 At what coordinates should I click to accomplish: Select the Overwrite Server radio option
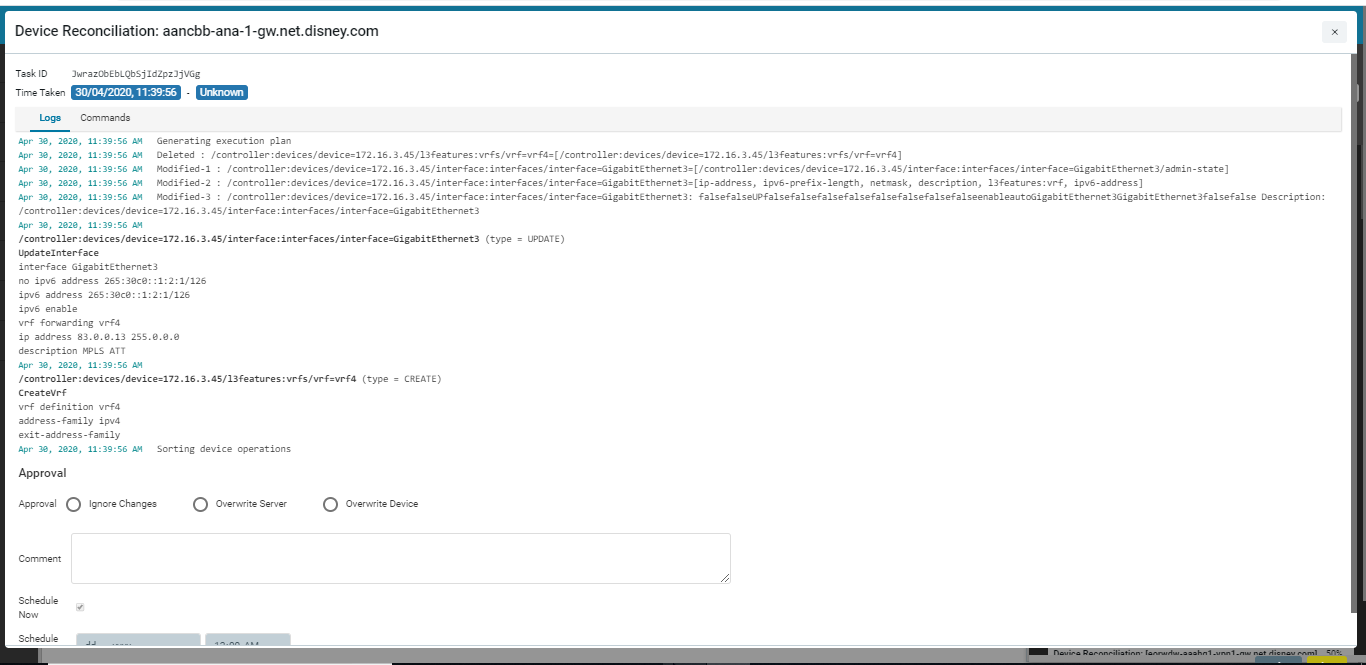pyautogui.click(x=200, y=504)
